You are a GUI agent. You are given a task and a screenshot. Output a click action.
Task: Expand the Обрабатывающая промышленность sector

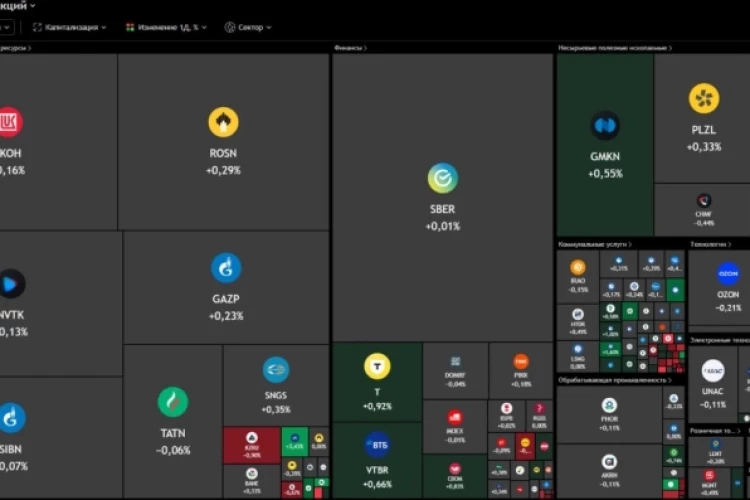[615, 380]
